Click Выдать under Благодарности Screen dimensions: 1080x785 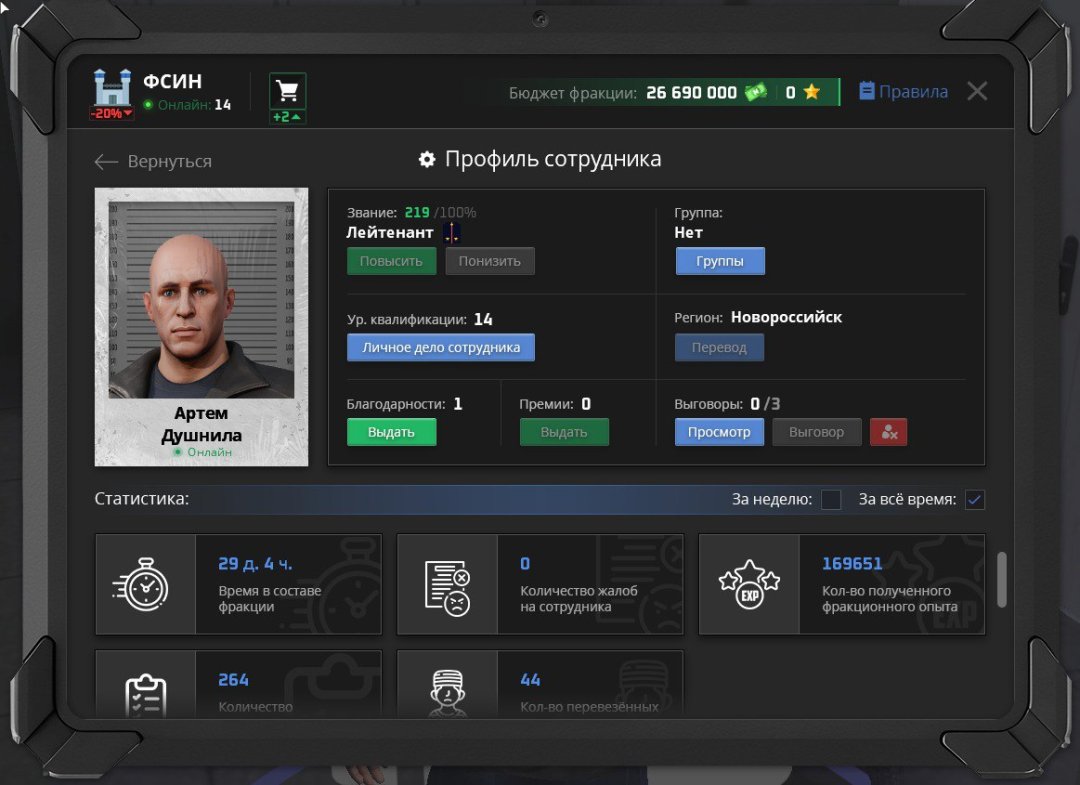(x=392, y=432)
